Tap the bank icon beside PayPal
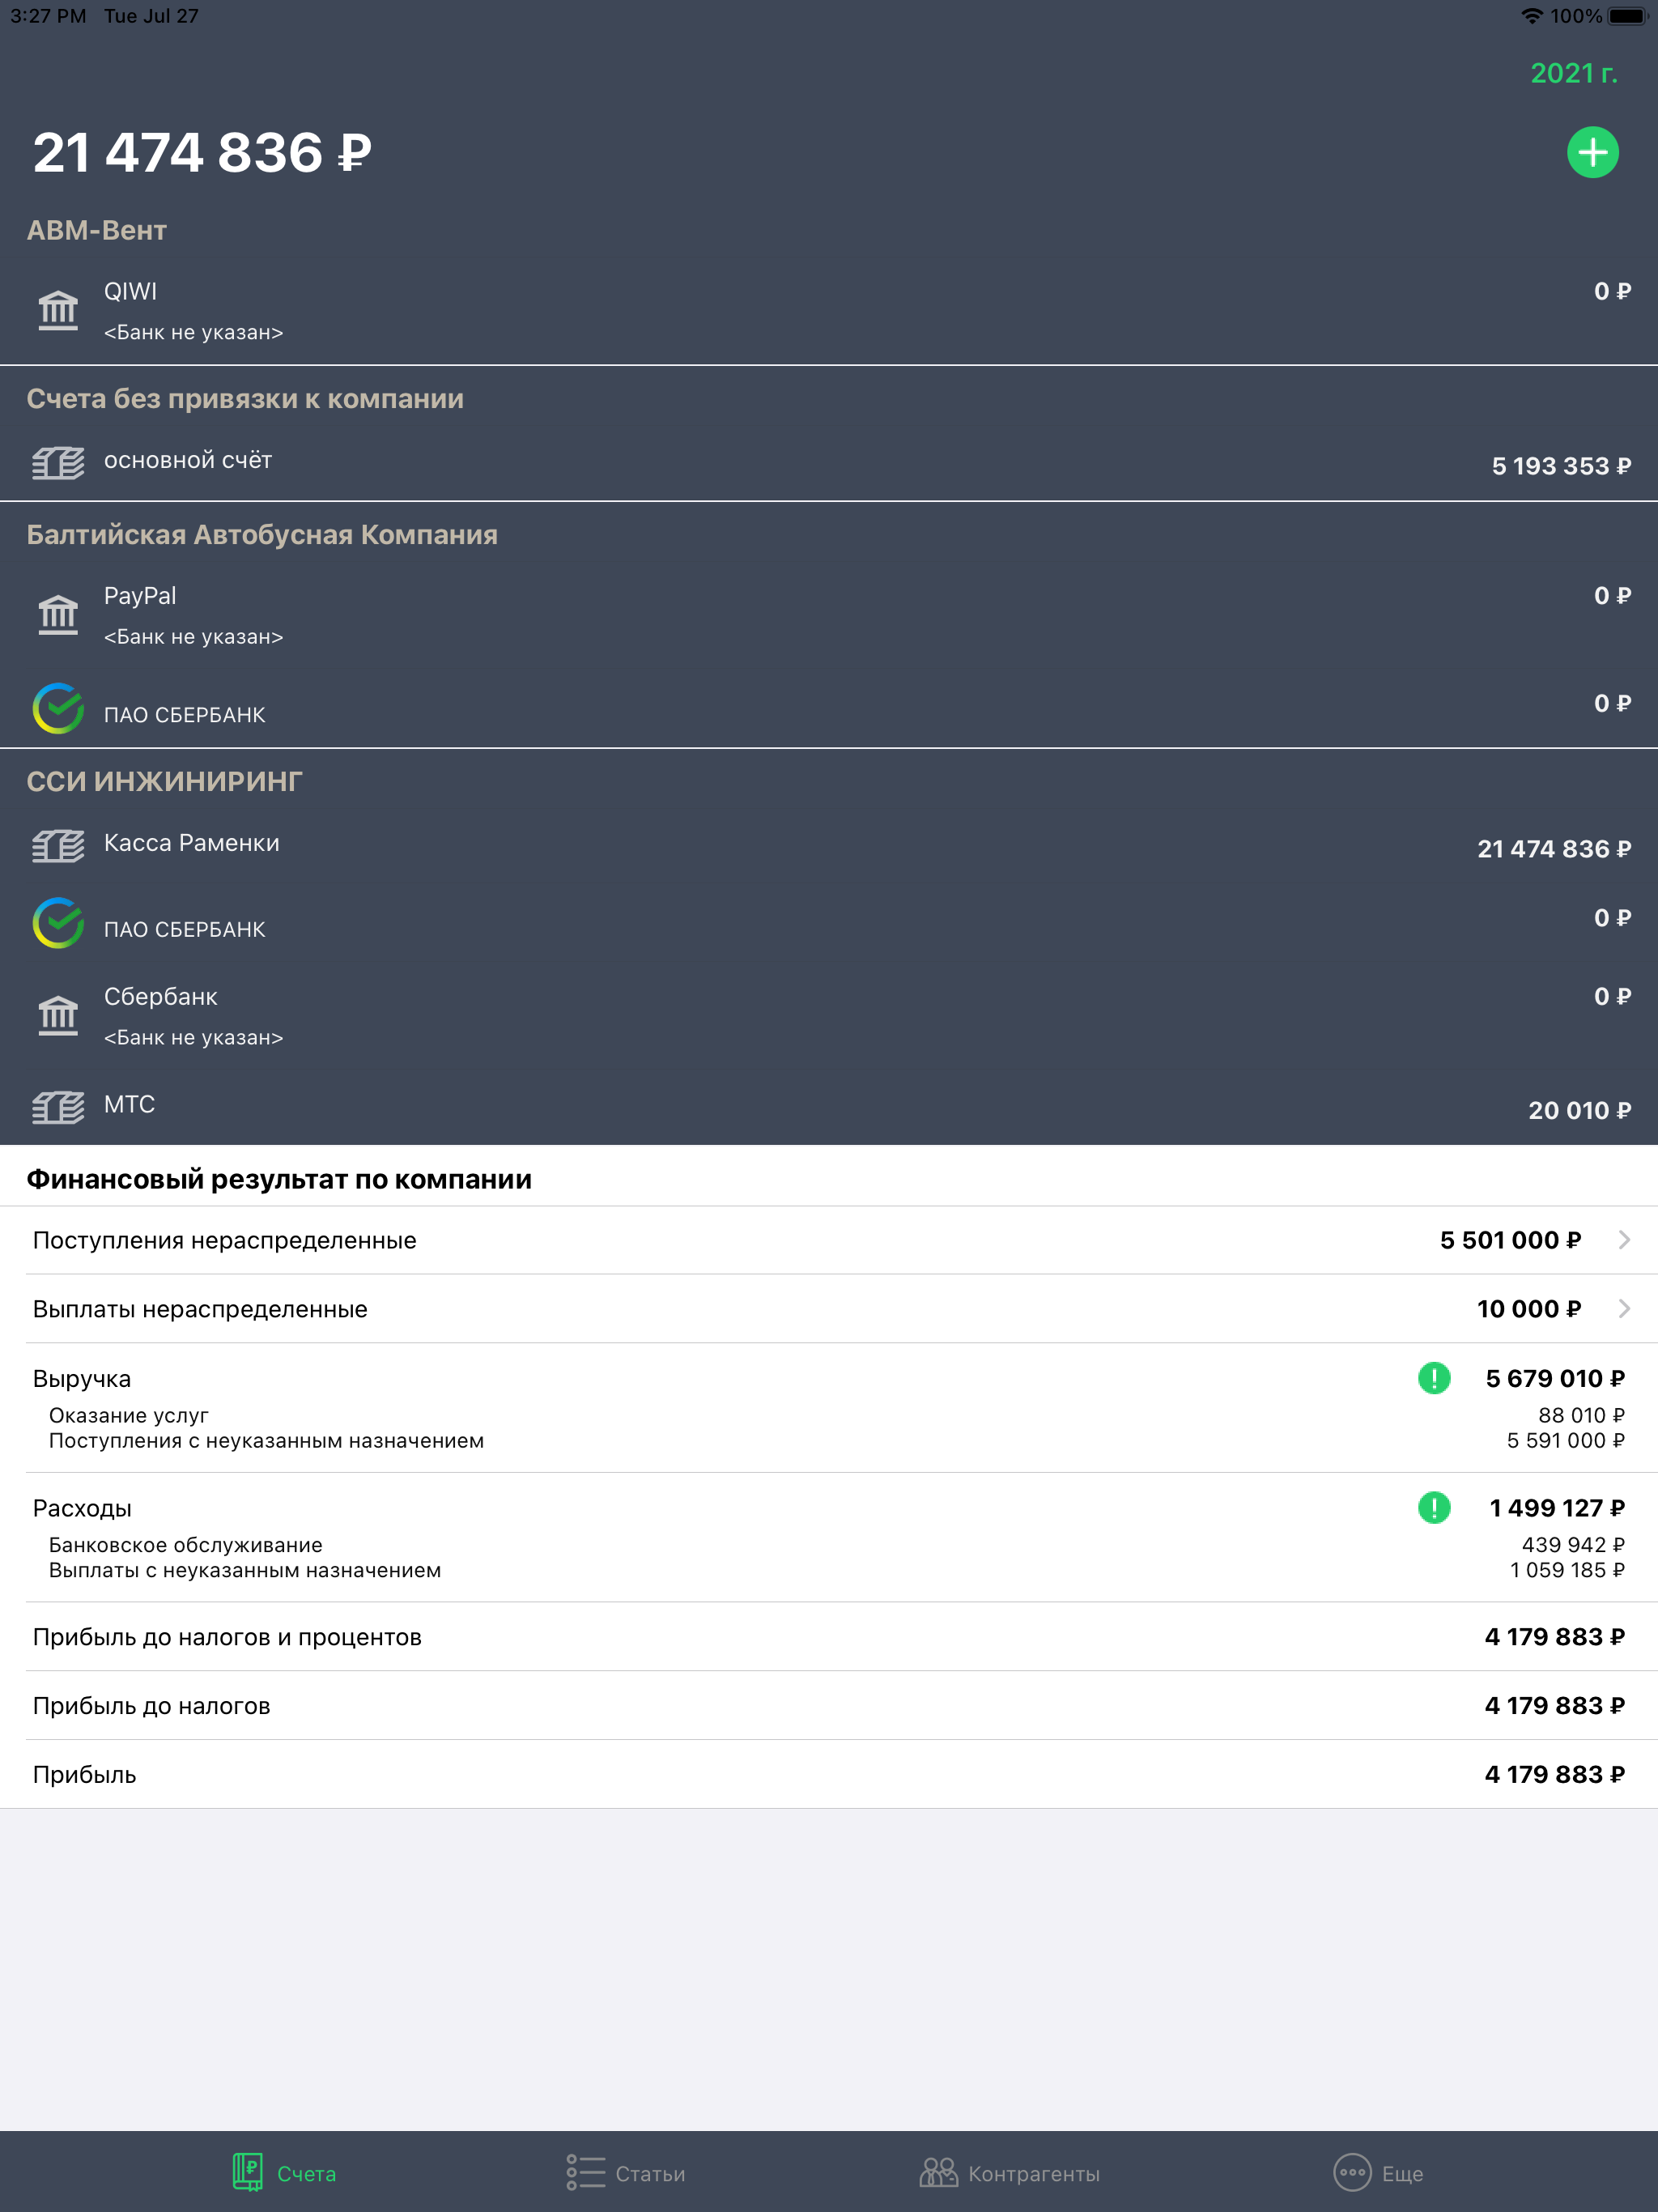 58,614
